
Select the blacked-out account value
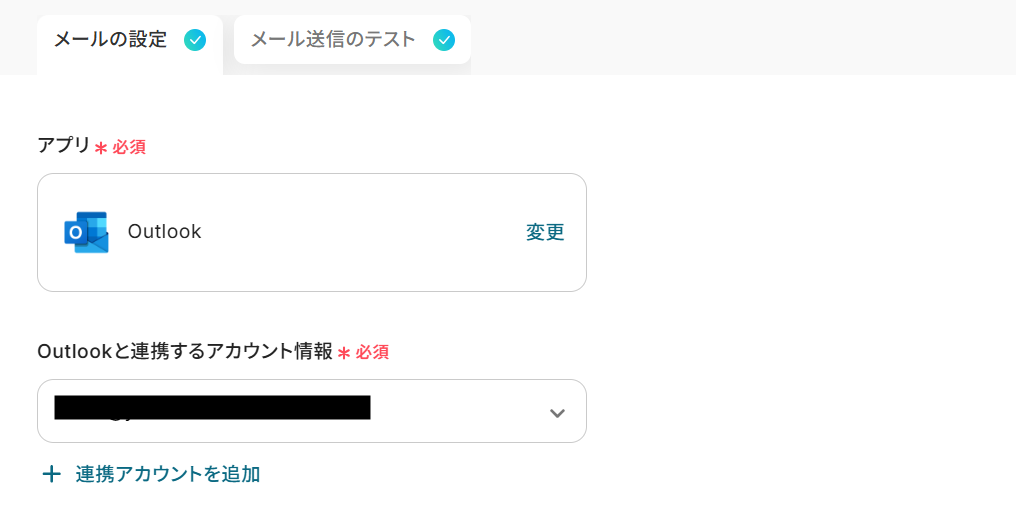pyautogui.click(x=212, y=408)
